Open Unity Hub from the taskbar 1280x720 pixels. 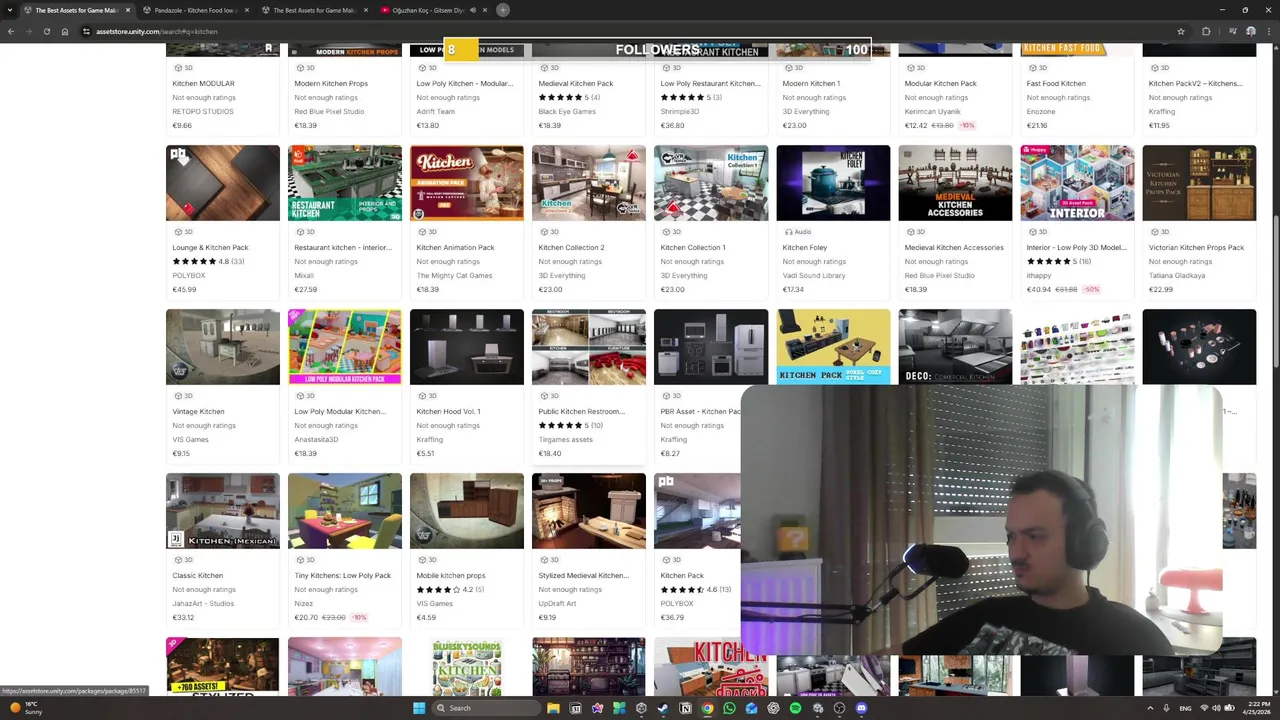coord(641,708)
